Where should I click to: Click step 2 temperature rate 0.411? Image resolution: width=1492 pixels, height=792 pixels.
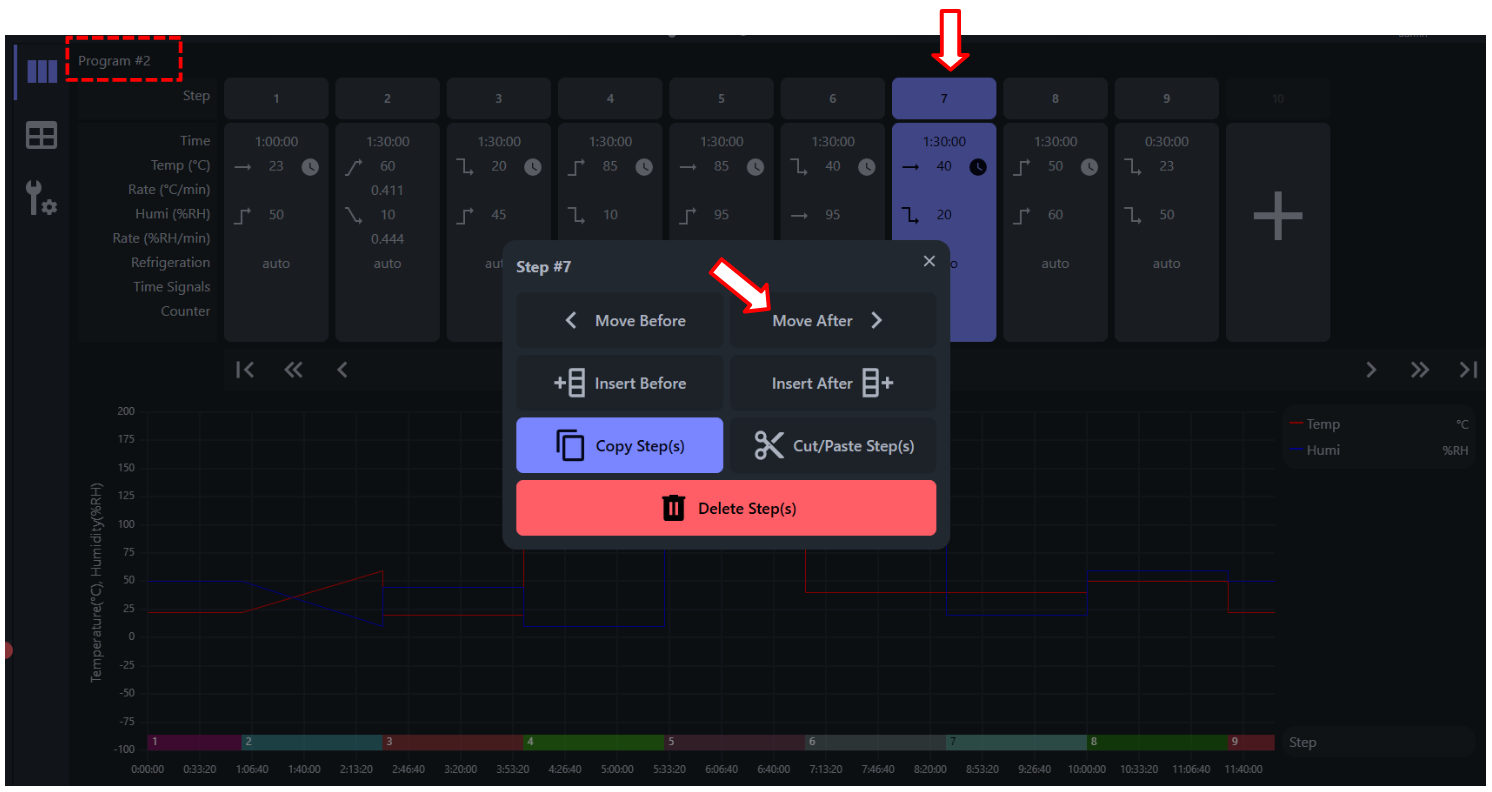click(x=387, y=190)
